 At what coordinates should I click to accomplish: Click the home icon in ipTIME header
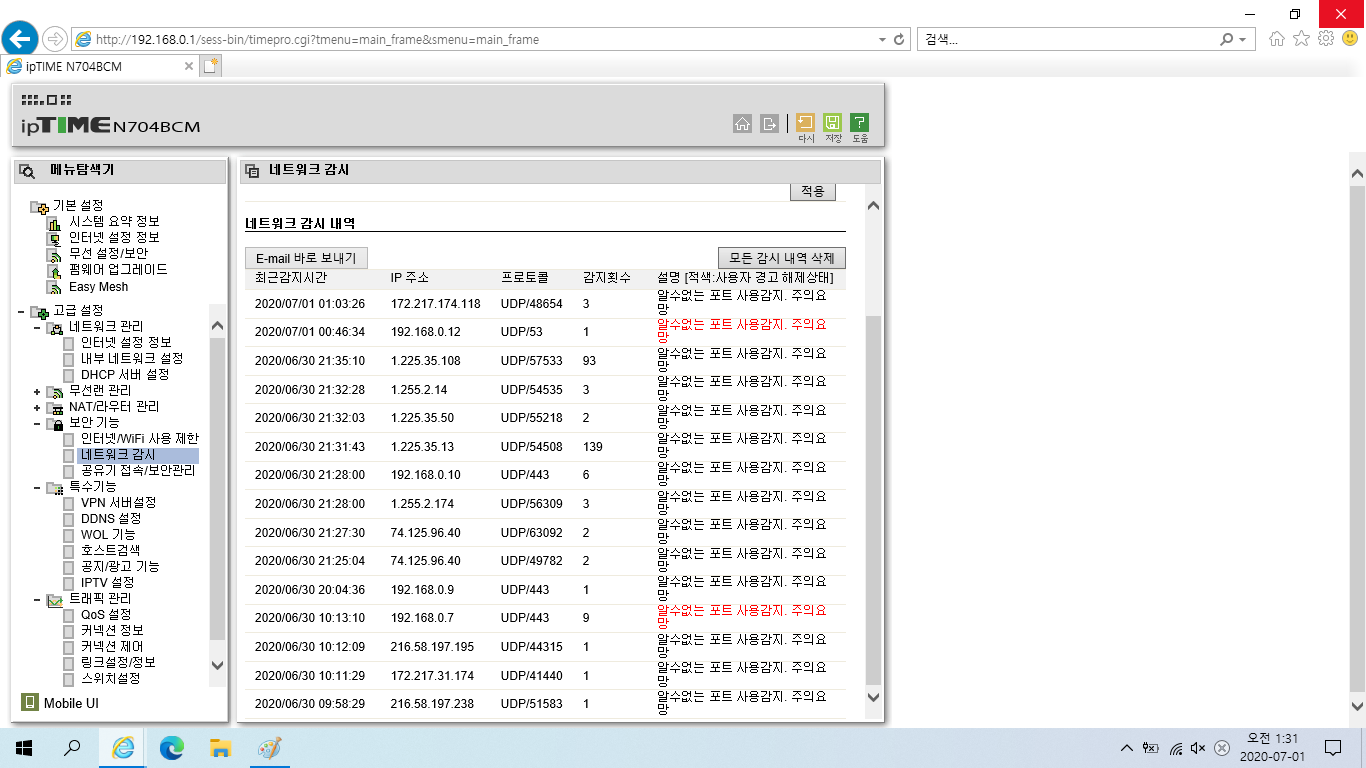pyautogui.click(x=742, y=123)
